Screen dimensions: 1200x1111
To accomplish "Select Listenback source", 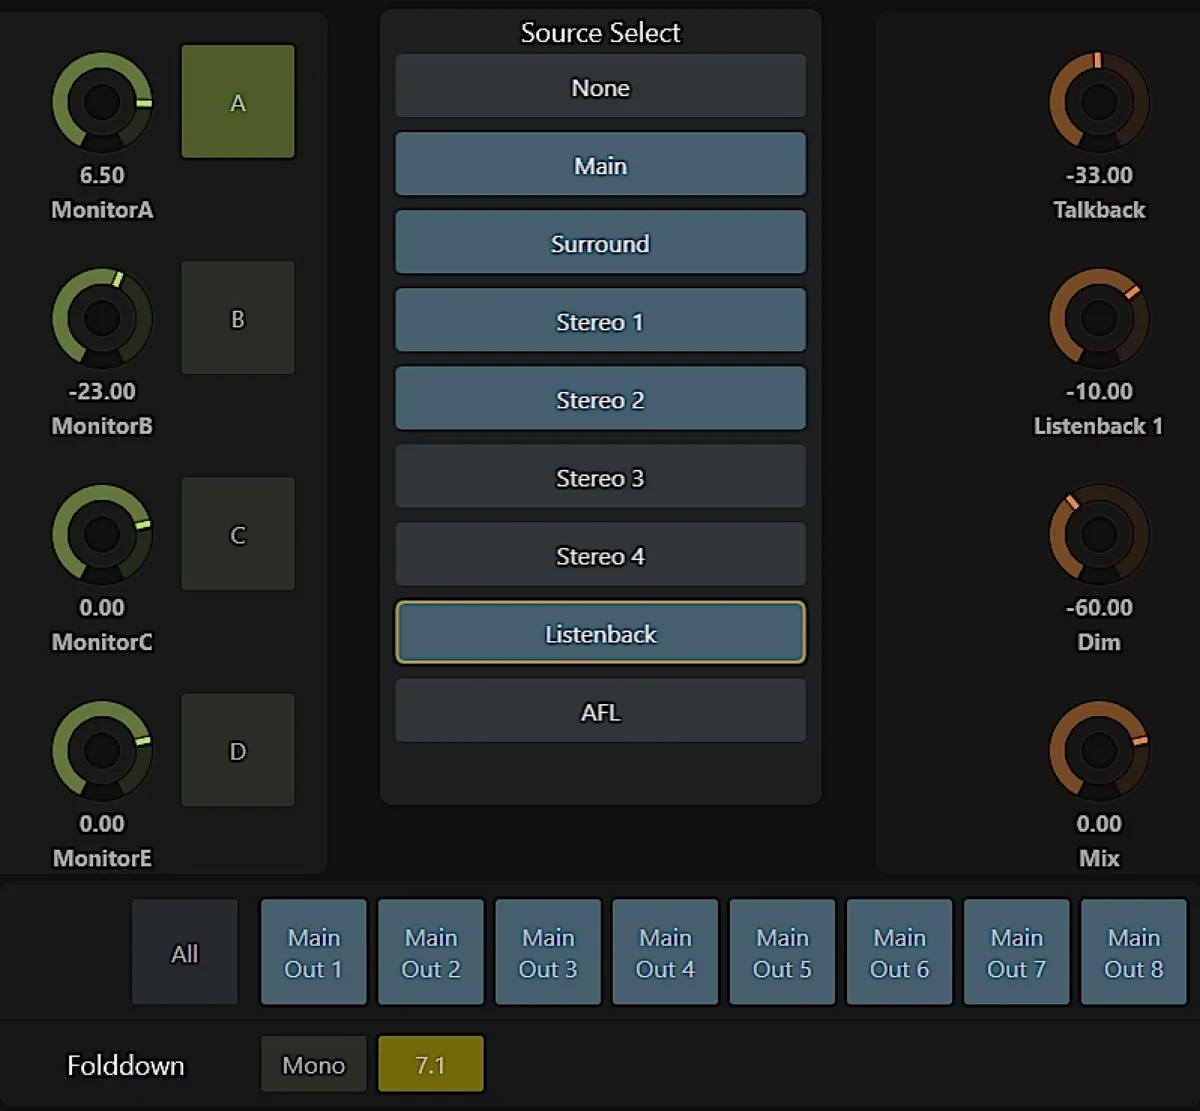I will [600, 633].
